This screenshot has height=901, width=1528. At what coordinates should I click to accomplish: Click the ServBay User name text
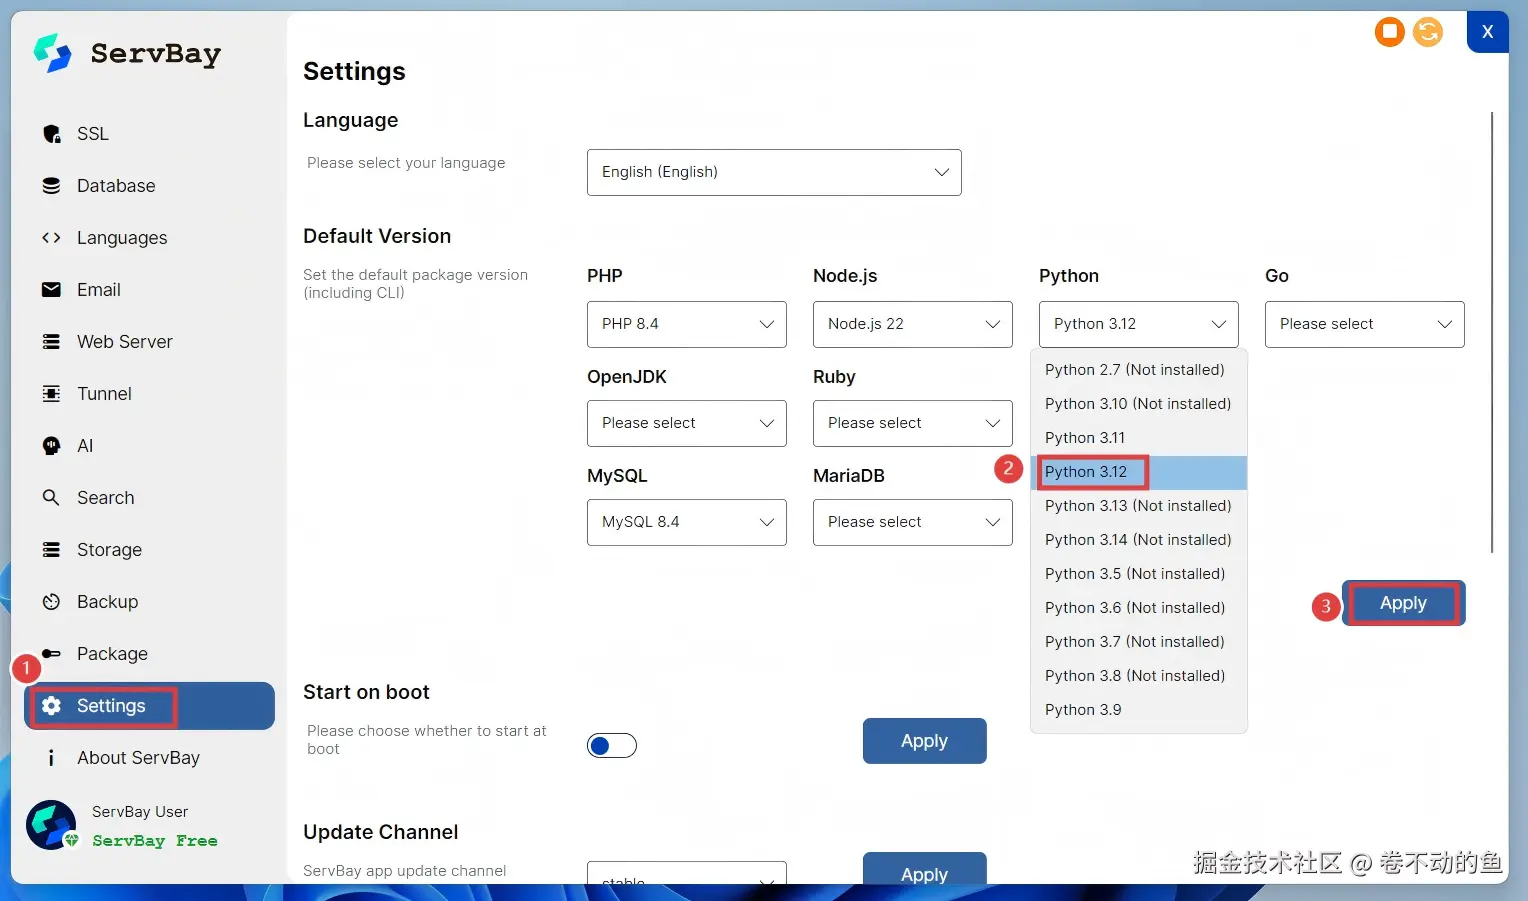pyautogui.click(x=140, y=812)
